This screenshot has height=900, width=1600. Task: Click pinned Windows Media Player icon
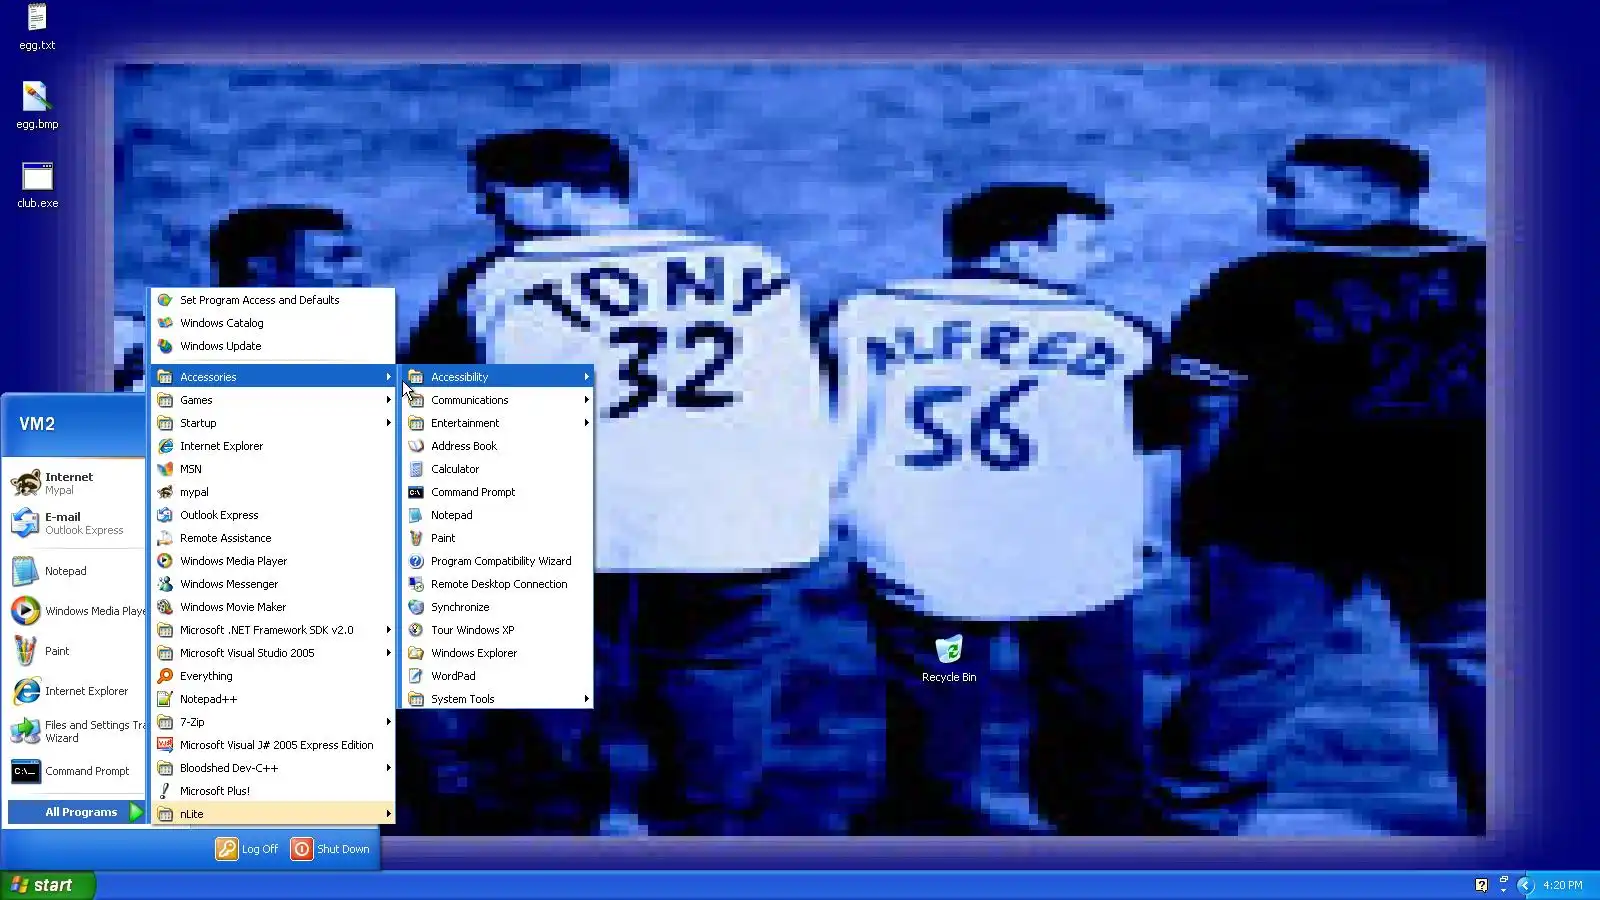point(25,611)
